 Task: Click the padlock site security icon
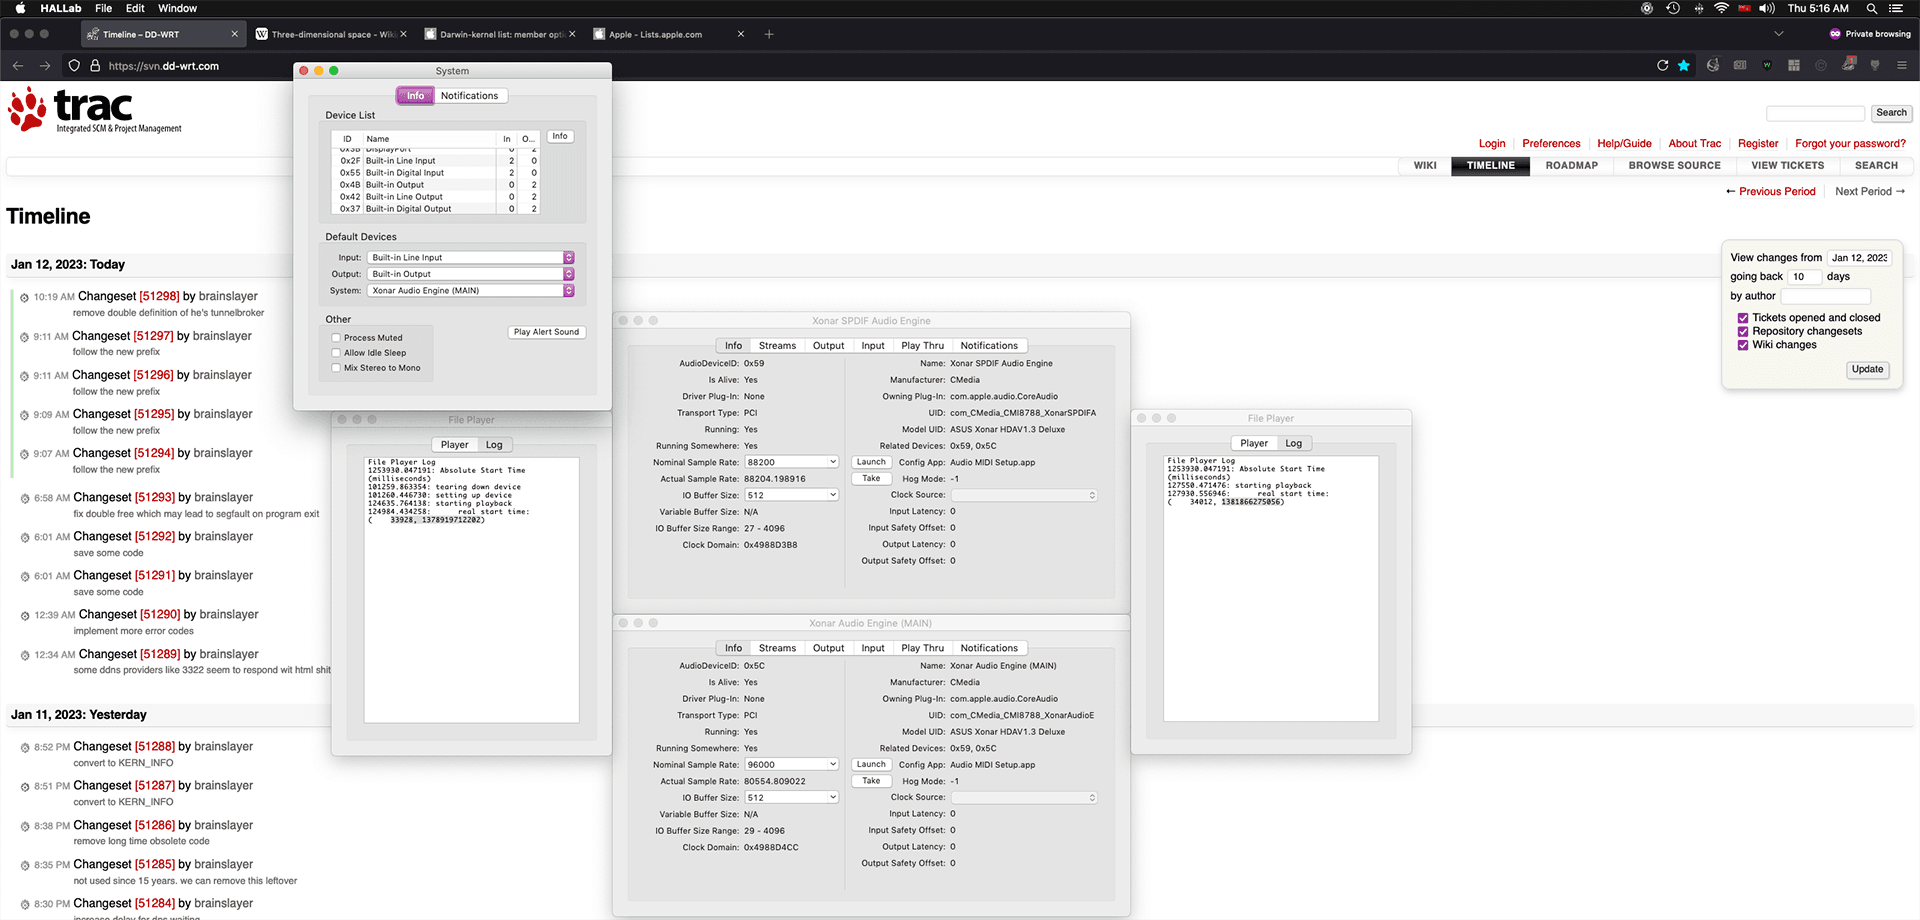pos(95,66)
